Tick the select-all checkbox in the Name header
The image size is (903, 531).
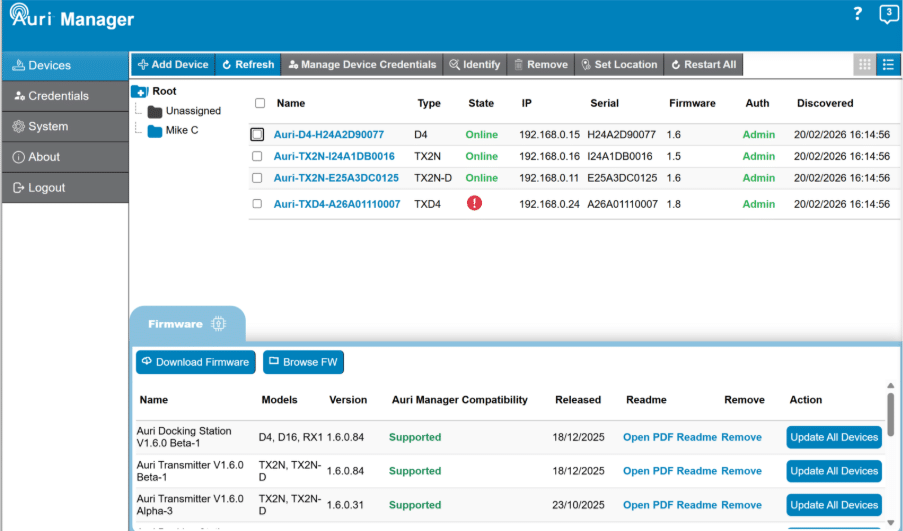[260, 103]
